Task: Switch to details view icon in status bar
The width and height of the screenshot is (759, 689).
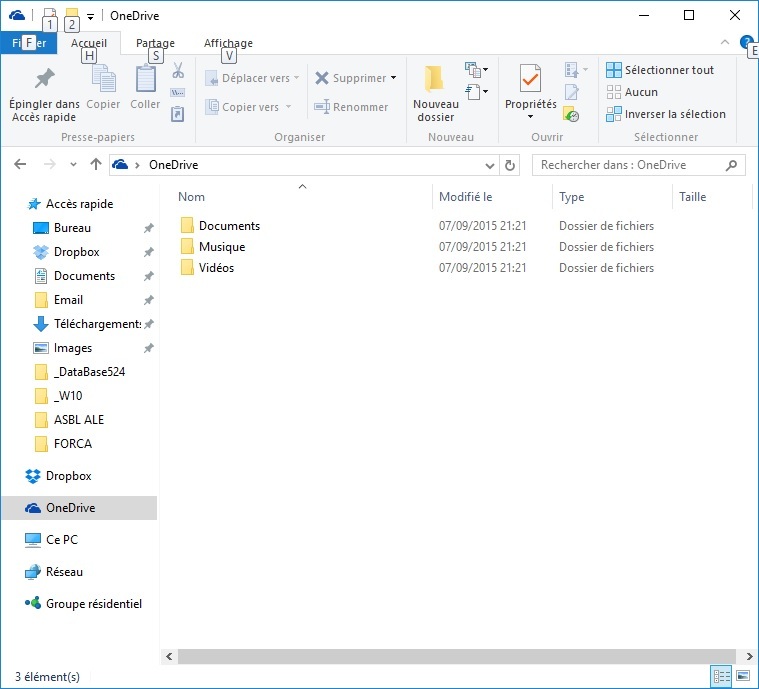Action: click(x=722, y=676)
